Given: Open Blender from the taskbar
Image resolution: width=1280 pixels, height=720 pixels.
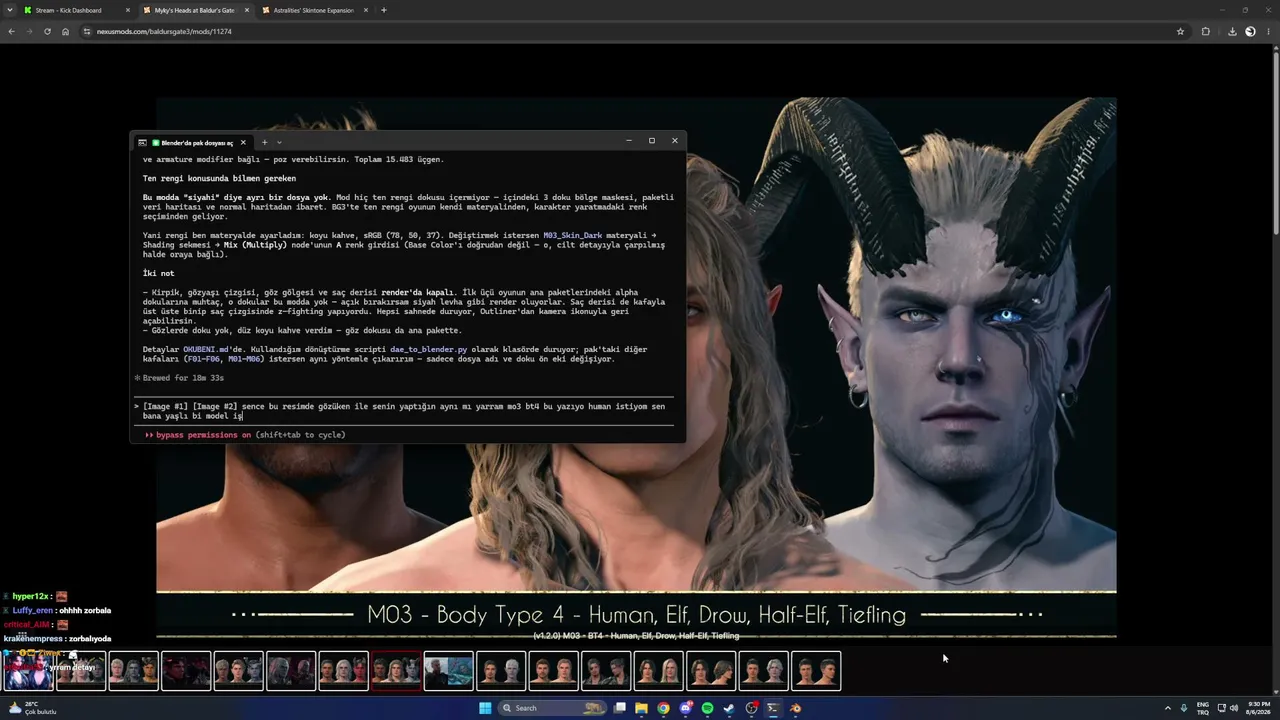Looking at the screenshot, I should coord(795,708).
